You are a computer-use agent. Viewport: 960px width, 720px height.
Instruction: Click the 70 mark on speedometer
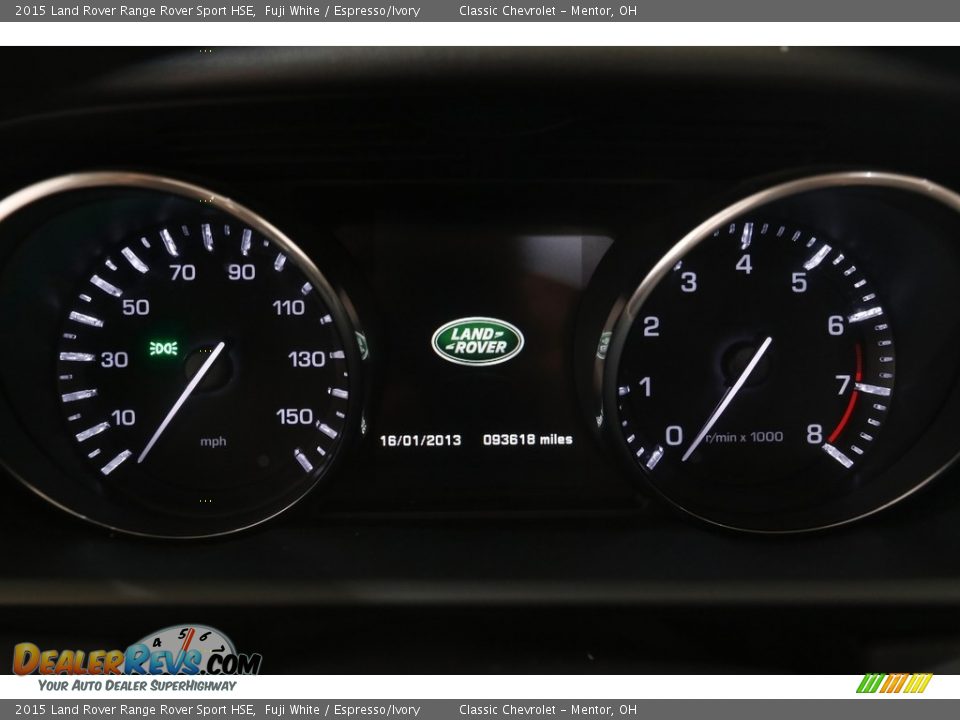point(182,272)
